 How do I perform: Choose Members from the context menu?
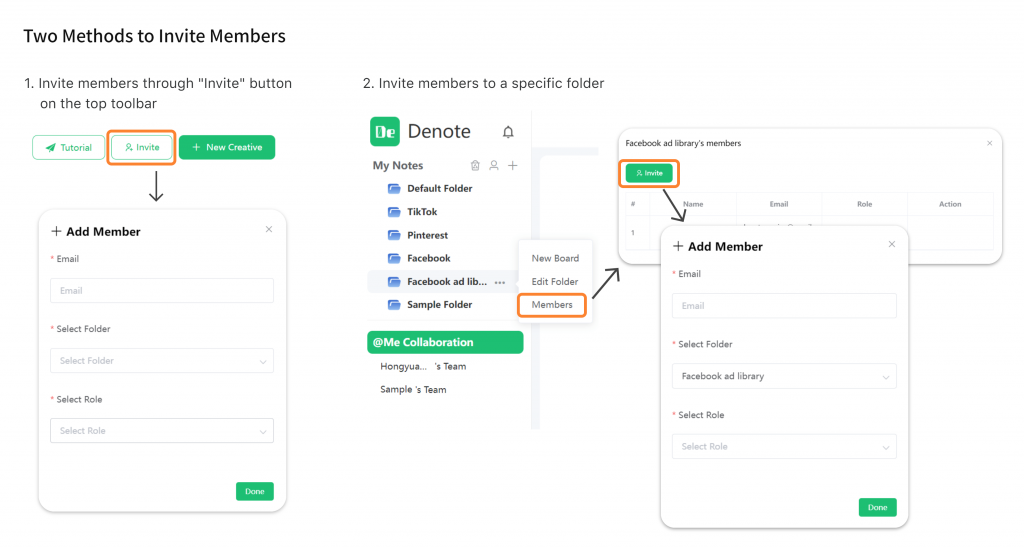click(552, 305)
